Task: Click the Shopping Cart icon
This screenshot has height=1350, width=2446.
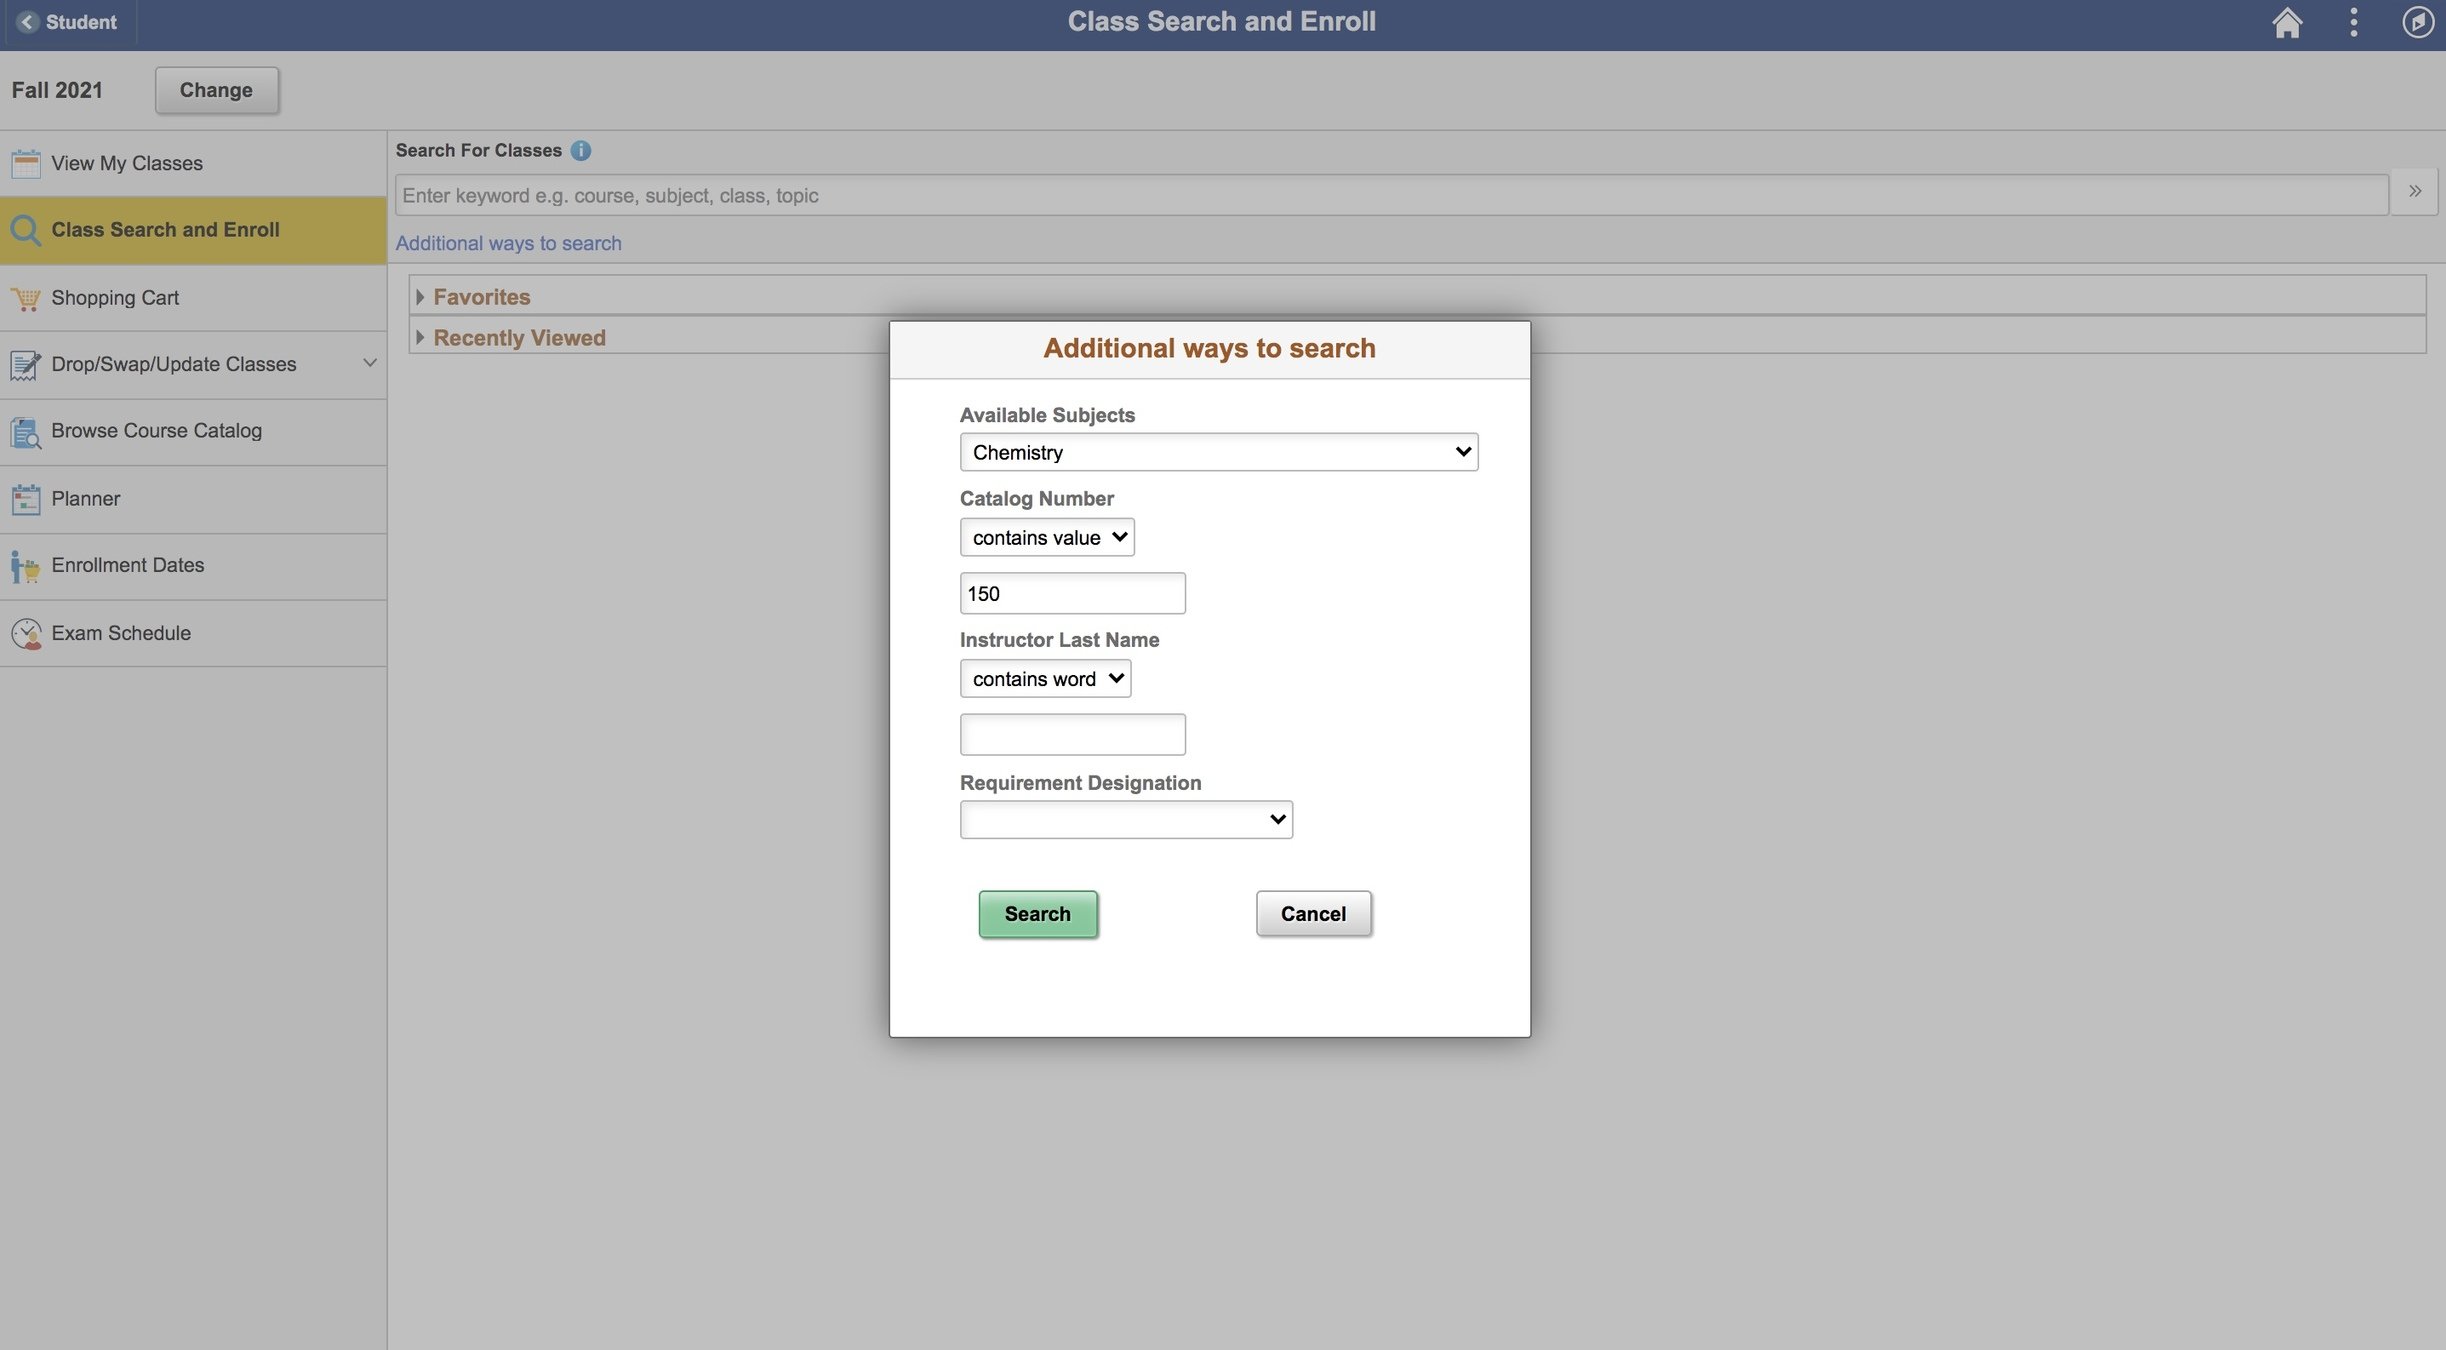Action: [x=26, y=298]
